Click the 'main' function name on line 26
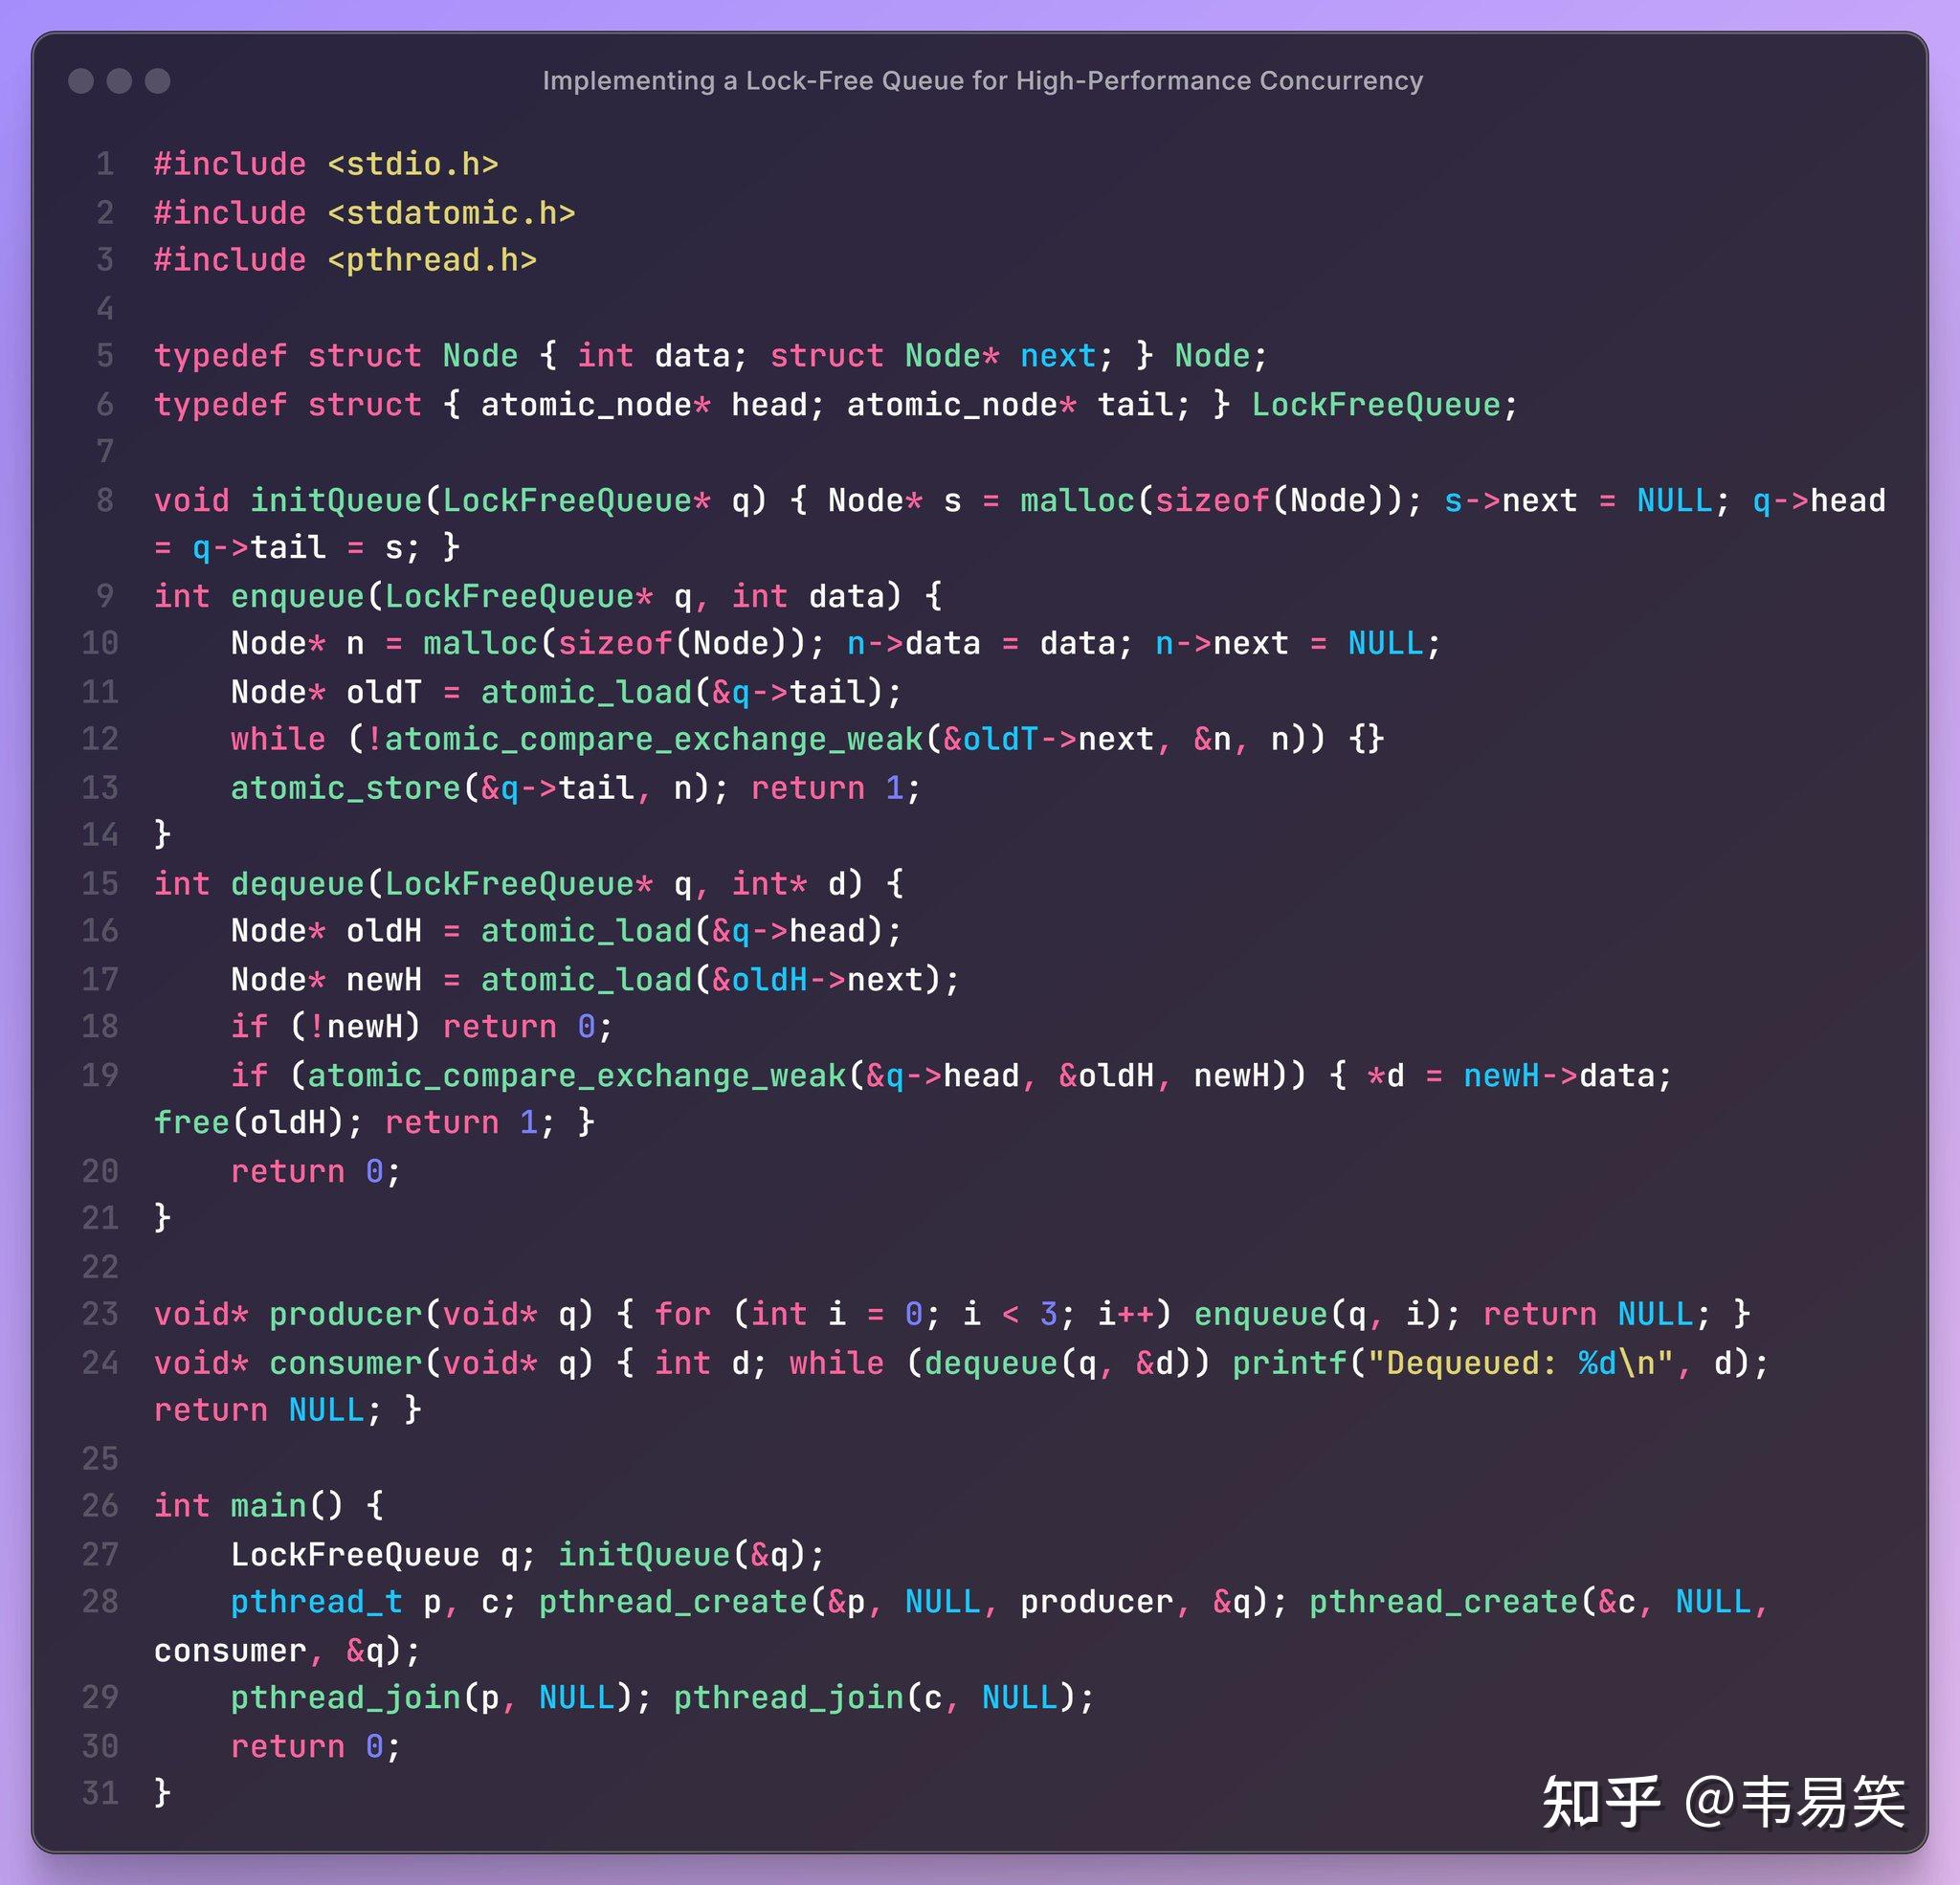 tap(268, 1506)
